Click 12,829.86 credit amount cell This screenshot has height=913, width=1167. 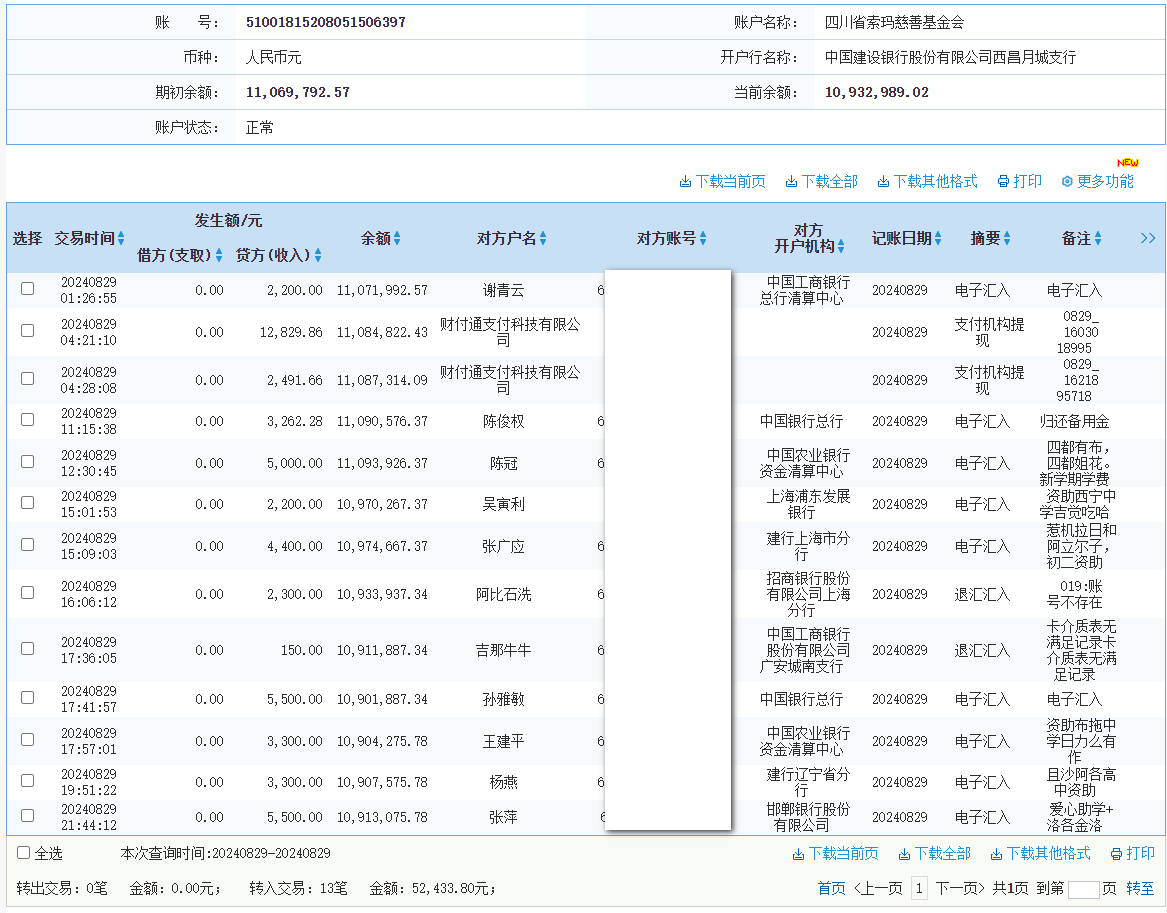coord(291,332)
